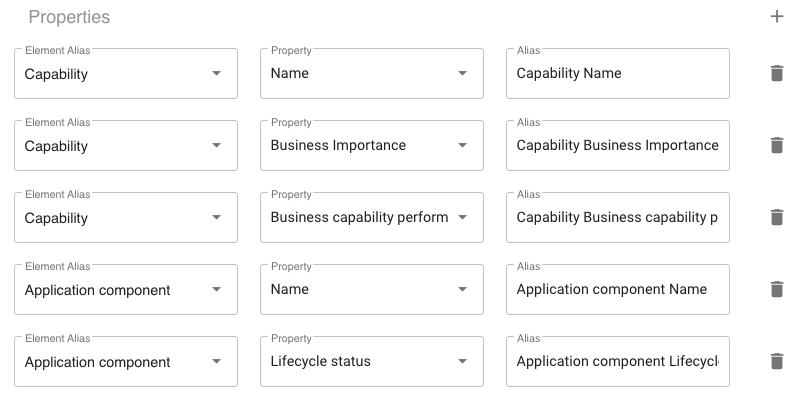Expand the Lifecycle status property dropdown
This screenshot has width=812, height=402.
tap(371, 362)
